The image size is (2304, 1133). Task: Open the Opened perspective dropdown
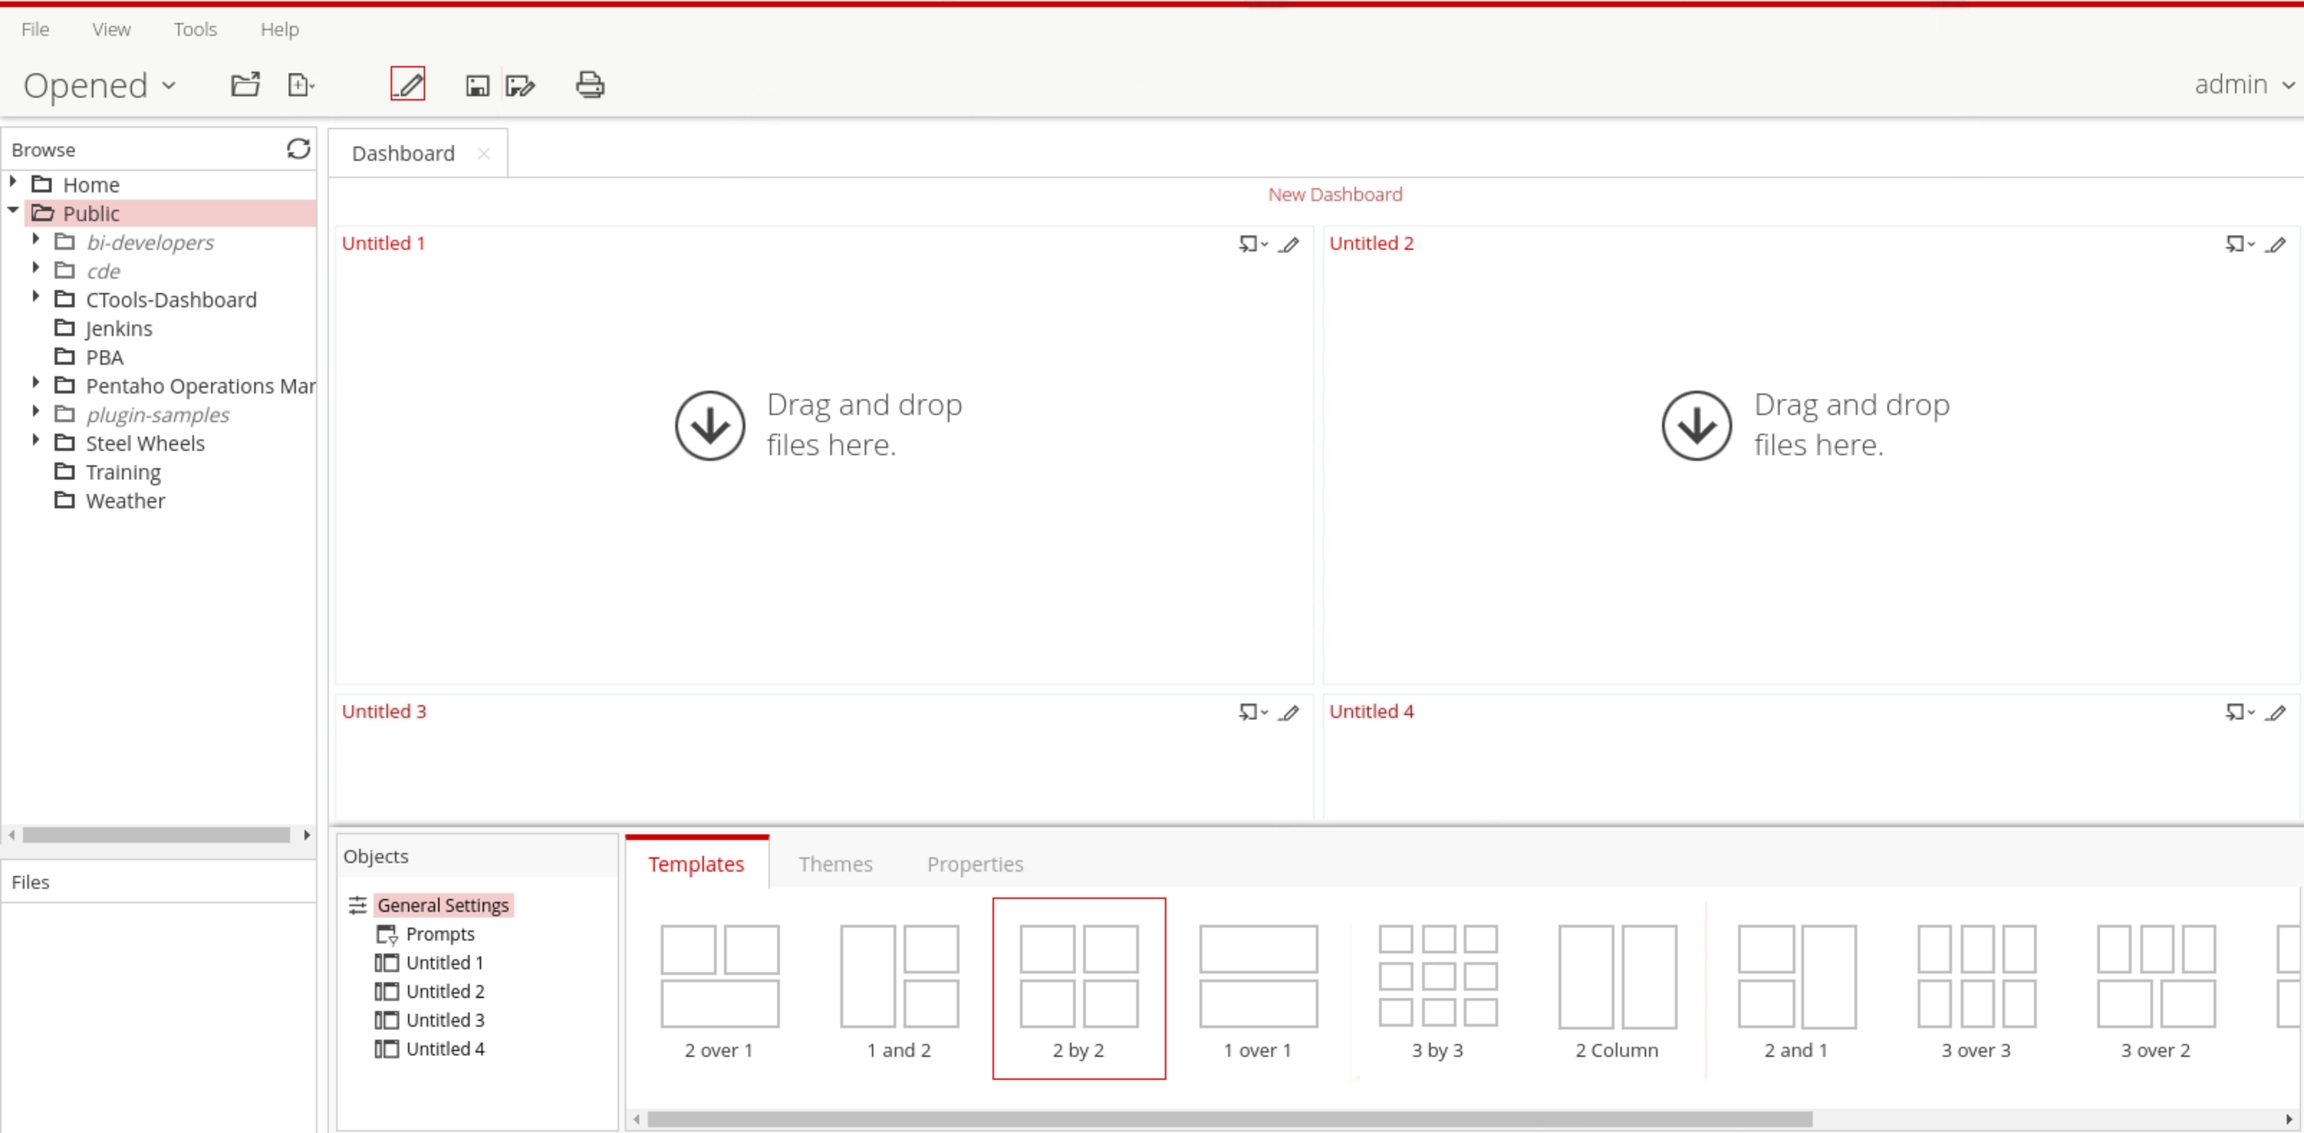pyautogui.click(x=100, y=85)
